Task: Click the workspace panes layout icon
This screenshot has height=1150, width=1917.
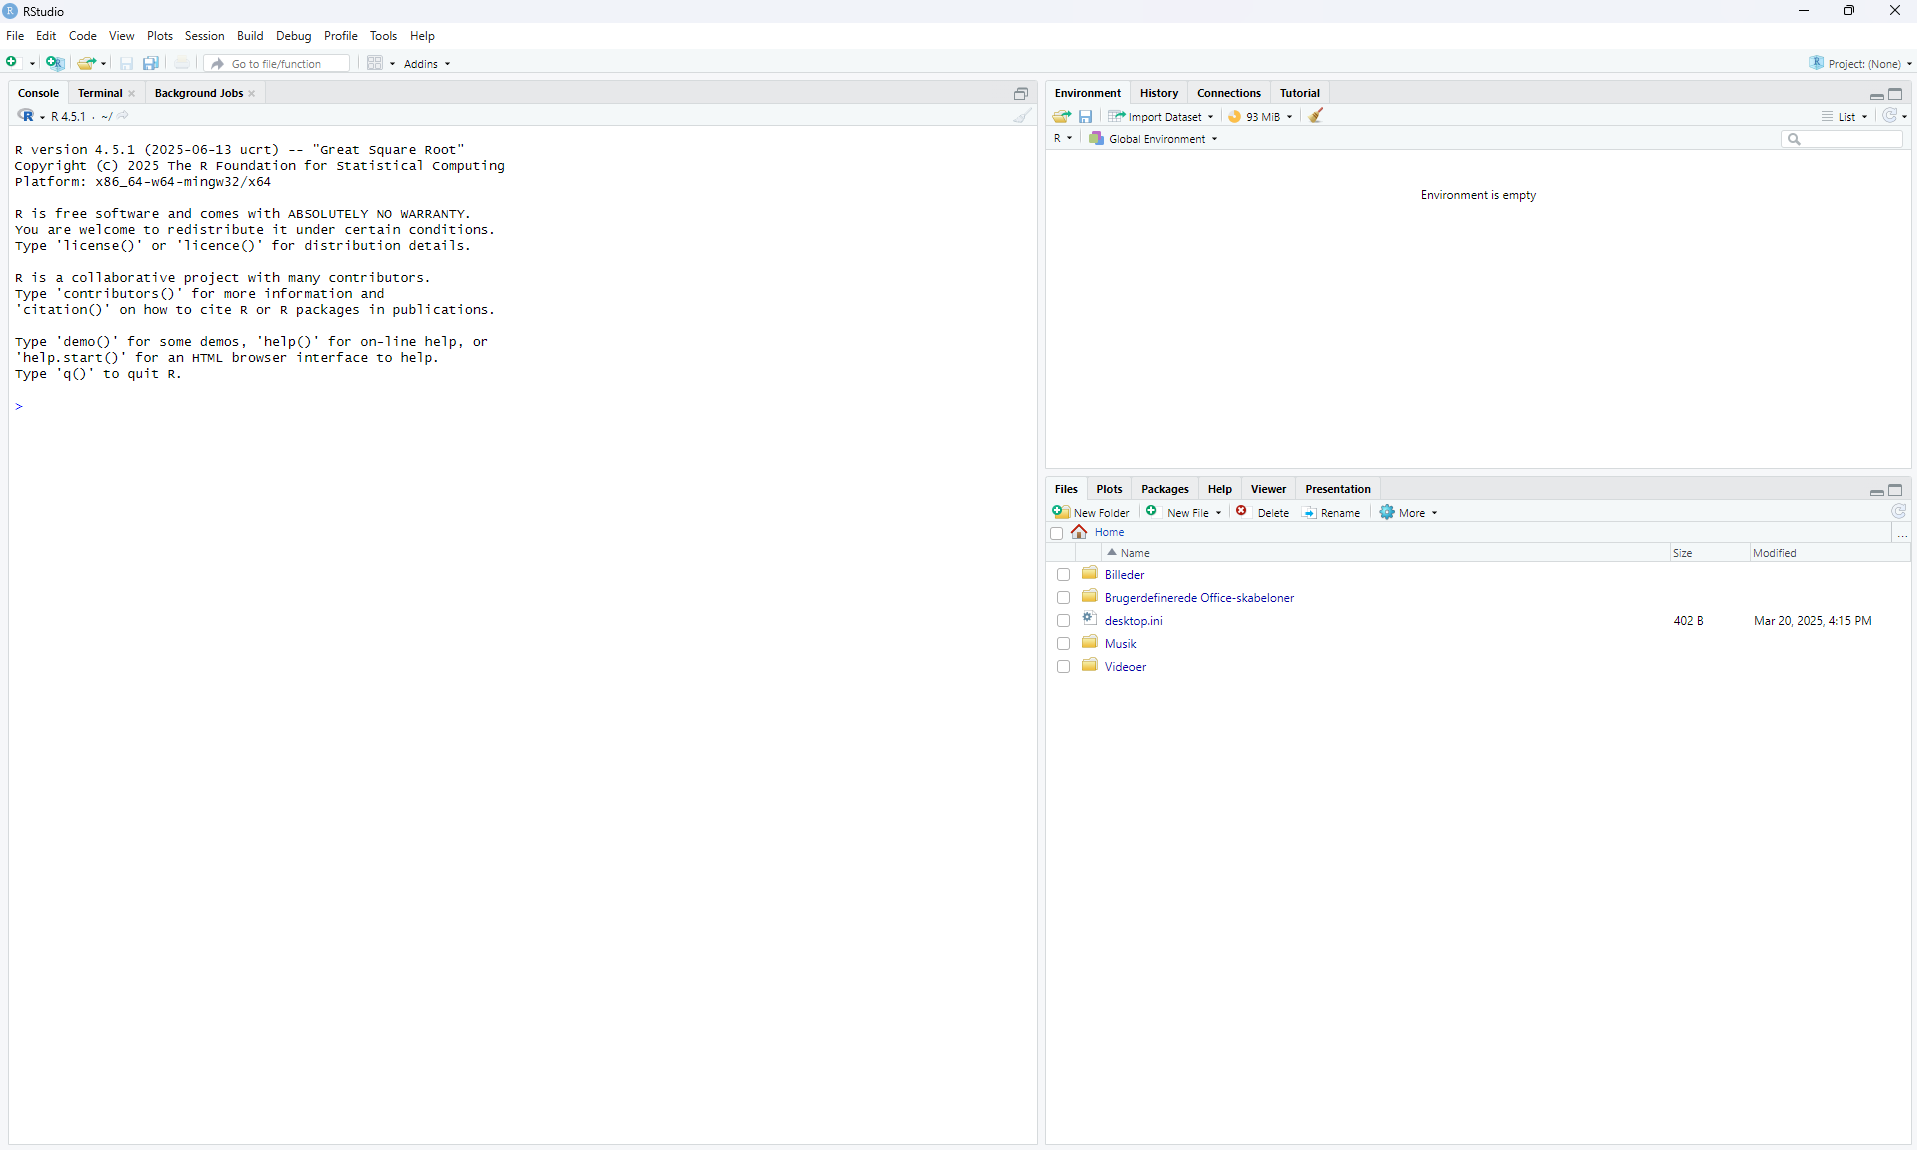Action: [375, 63]
